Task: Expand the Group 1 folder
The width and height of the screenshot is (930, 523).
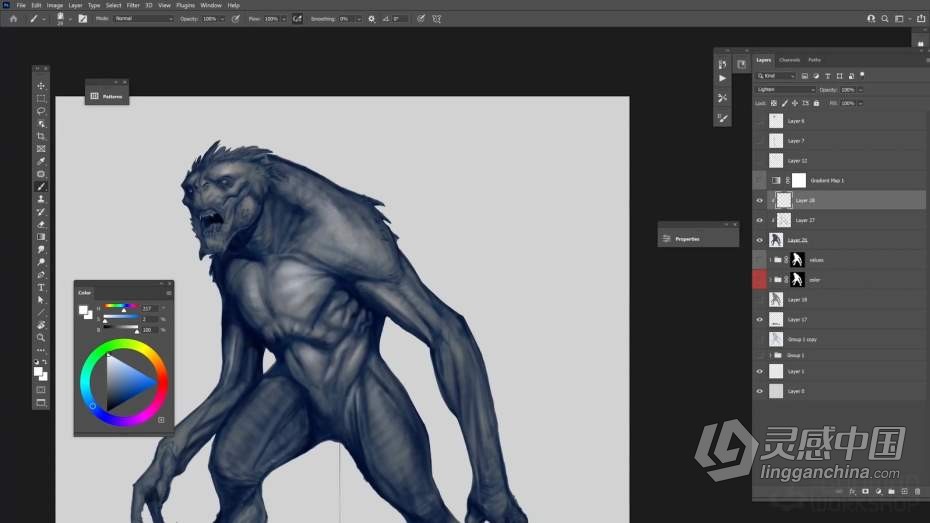Action: click(770, 355)
